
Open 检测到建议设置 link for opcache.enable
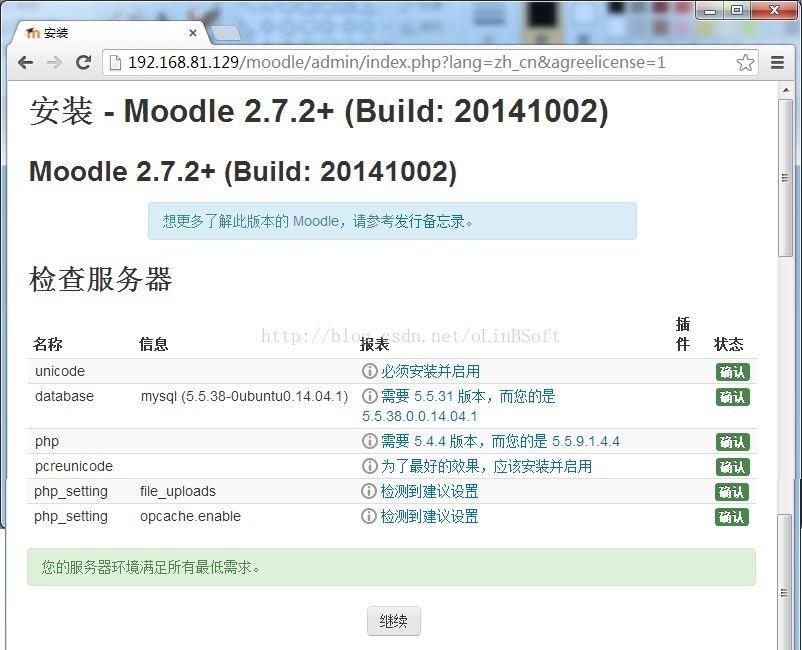(429, 517)
